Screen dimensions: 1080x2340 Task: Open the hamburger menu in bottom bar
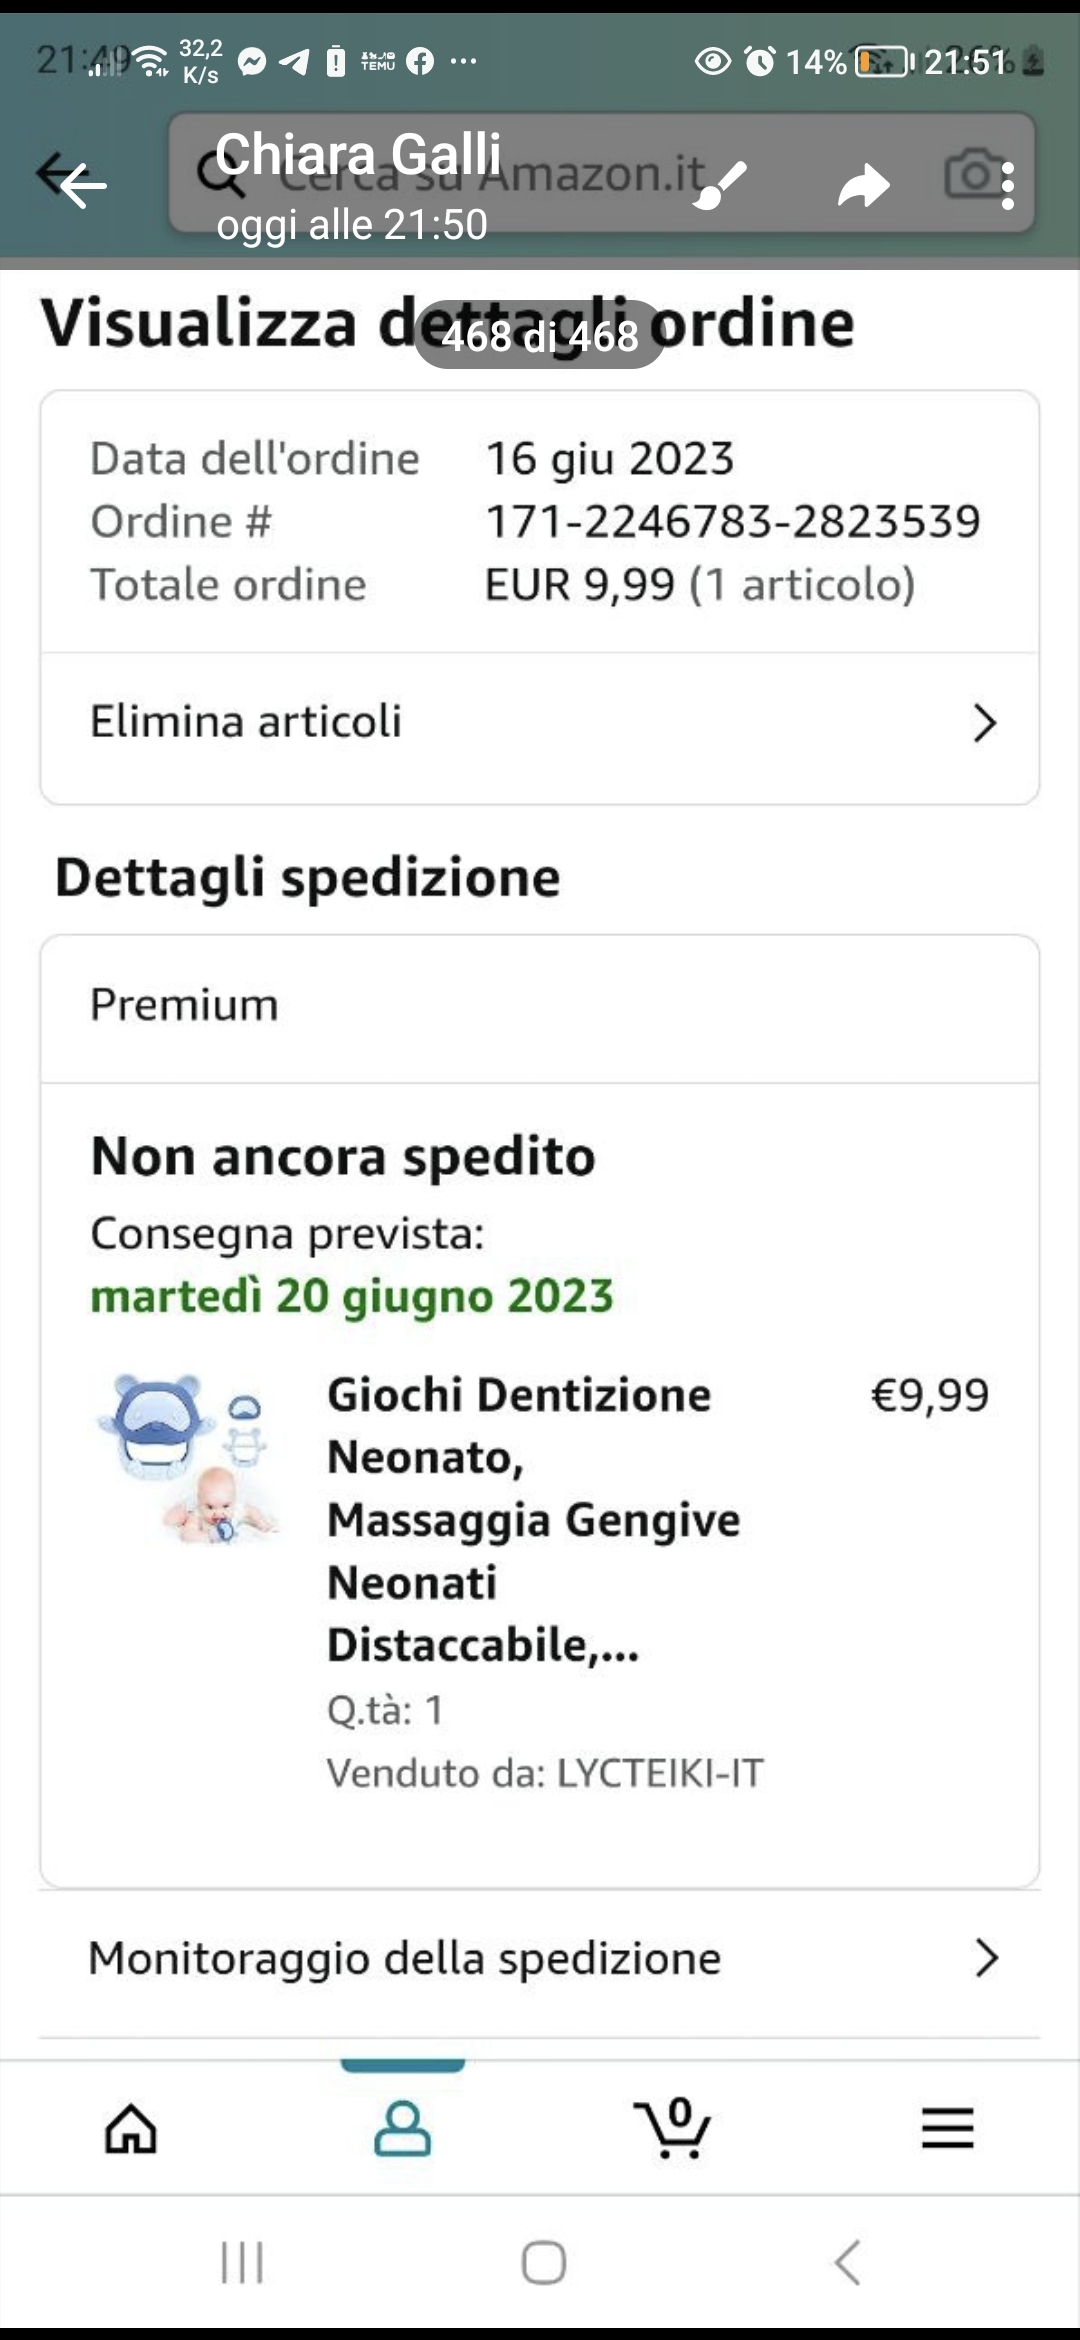click(947, 2128)
